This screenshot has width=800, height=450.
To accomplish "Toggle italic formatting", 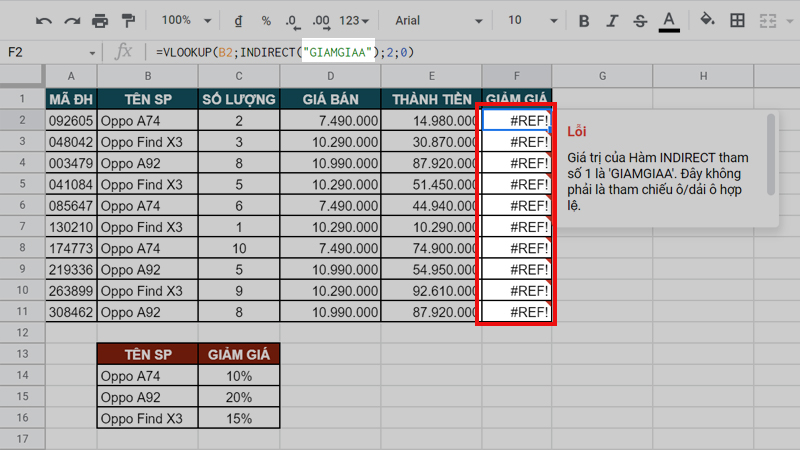I will tap(612, 21).
